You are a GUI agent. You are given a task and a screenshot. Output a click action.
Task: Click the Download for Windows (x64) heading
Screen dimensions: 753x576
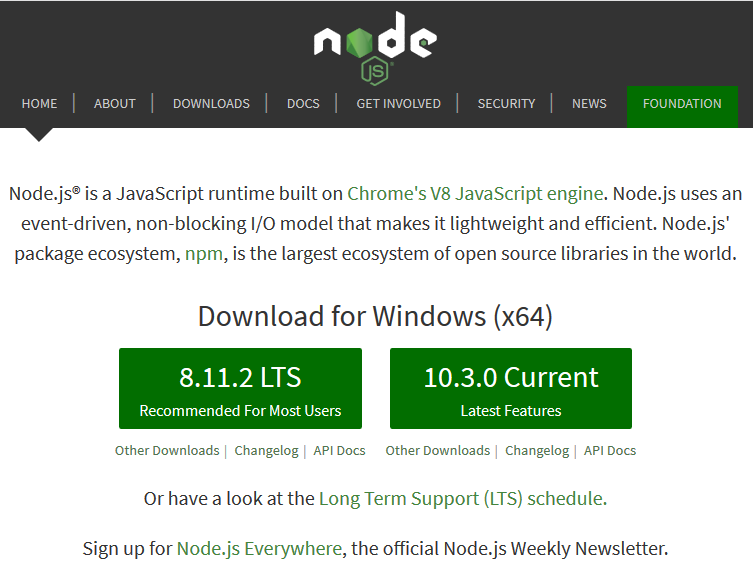(x=376, y=317)
